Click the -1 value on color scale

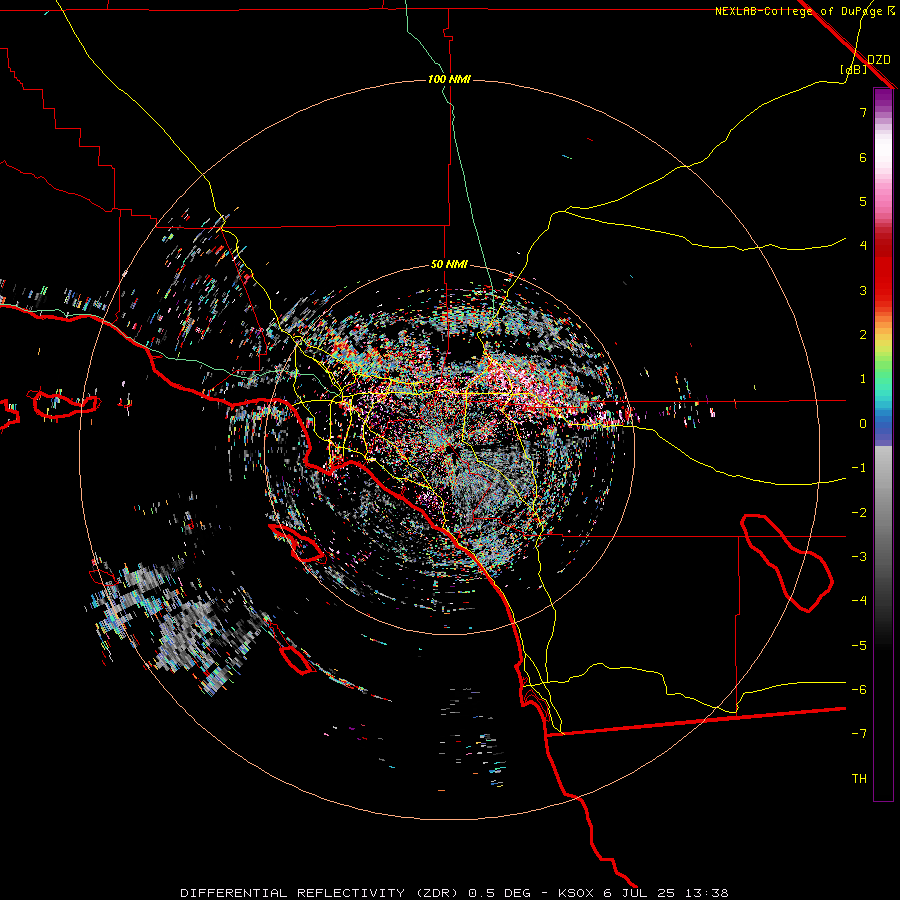859,468
